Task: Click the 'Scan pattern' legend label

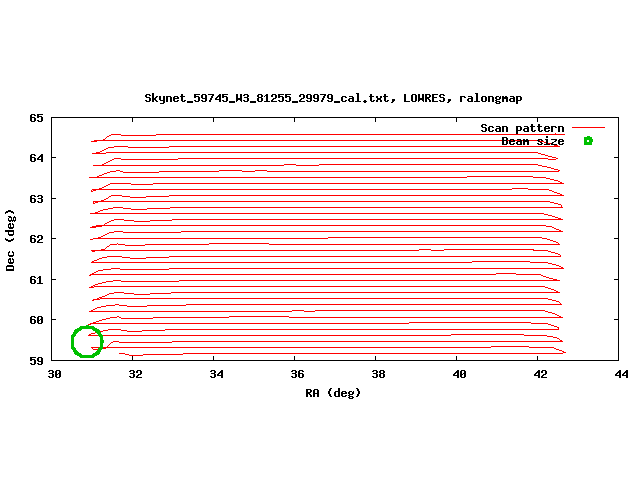Action: tap(522, 128)
